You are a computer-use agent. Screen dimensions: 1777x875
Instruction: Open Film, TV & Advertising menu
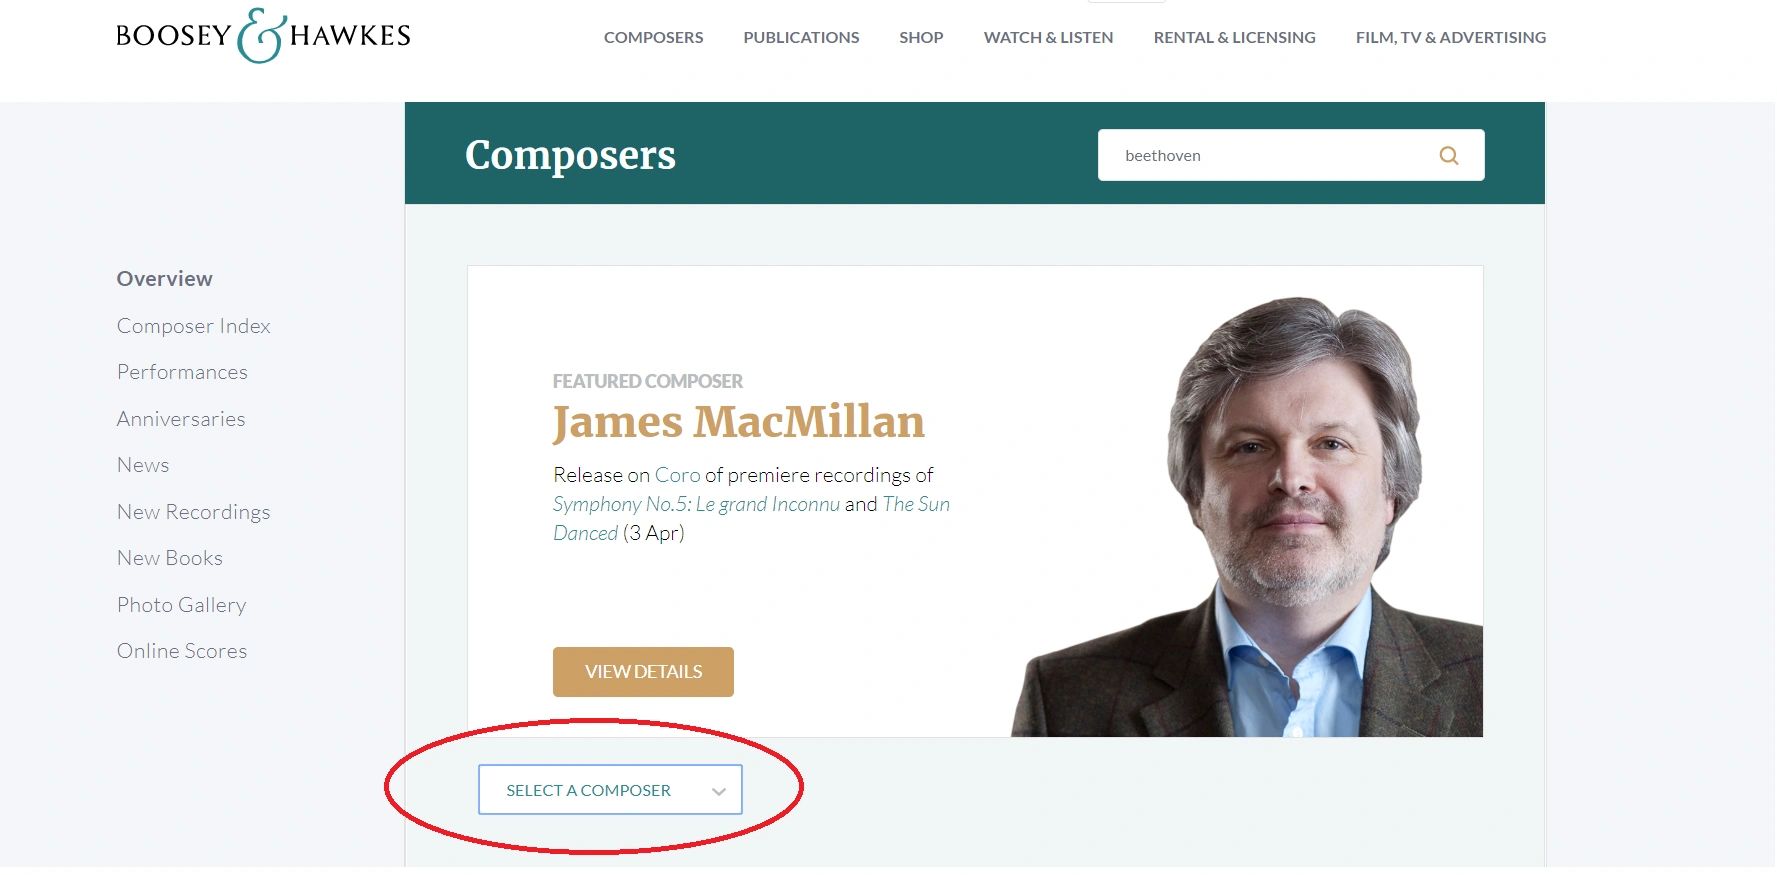[1450, 37]
